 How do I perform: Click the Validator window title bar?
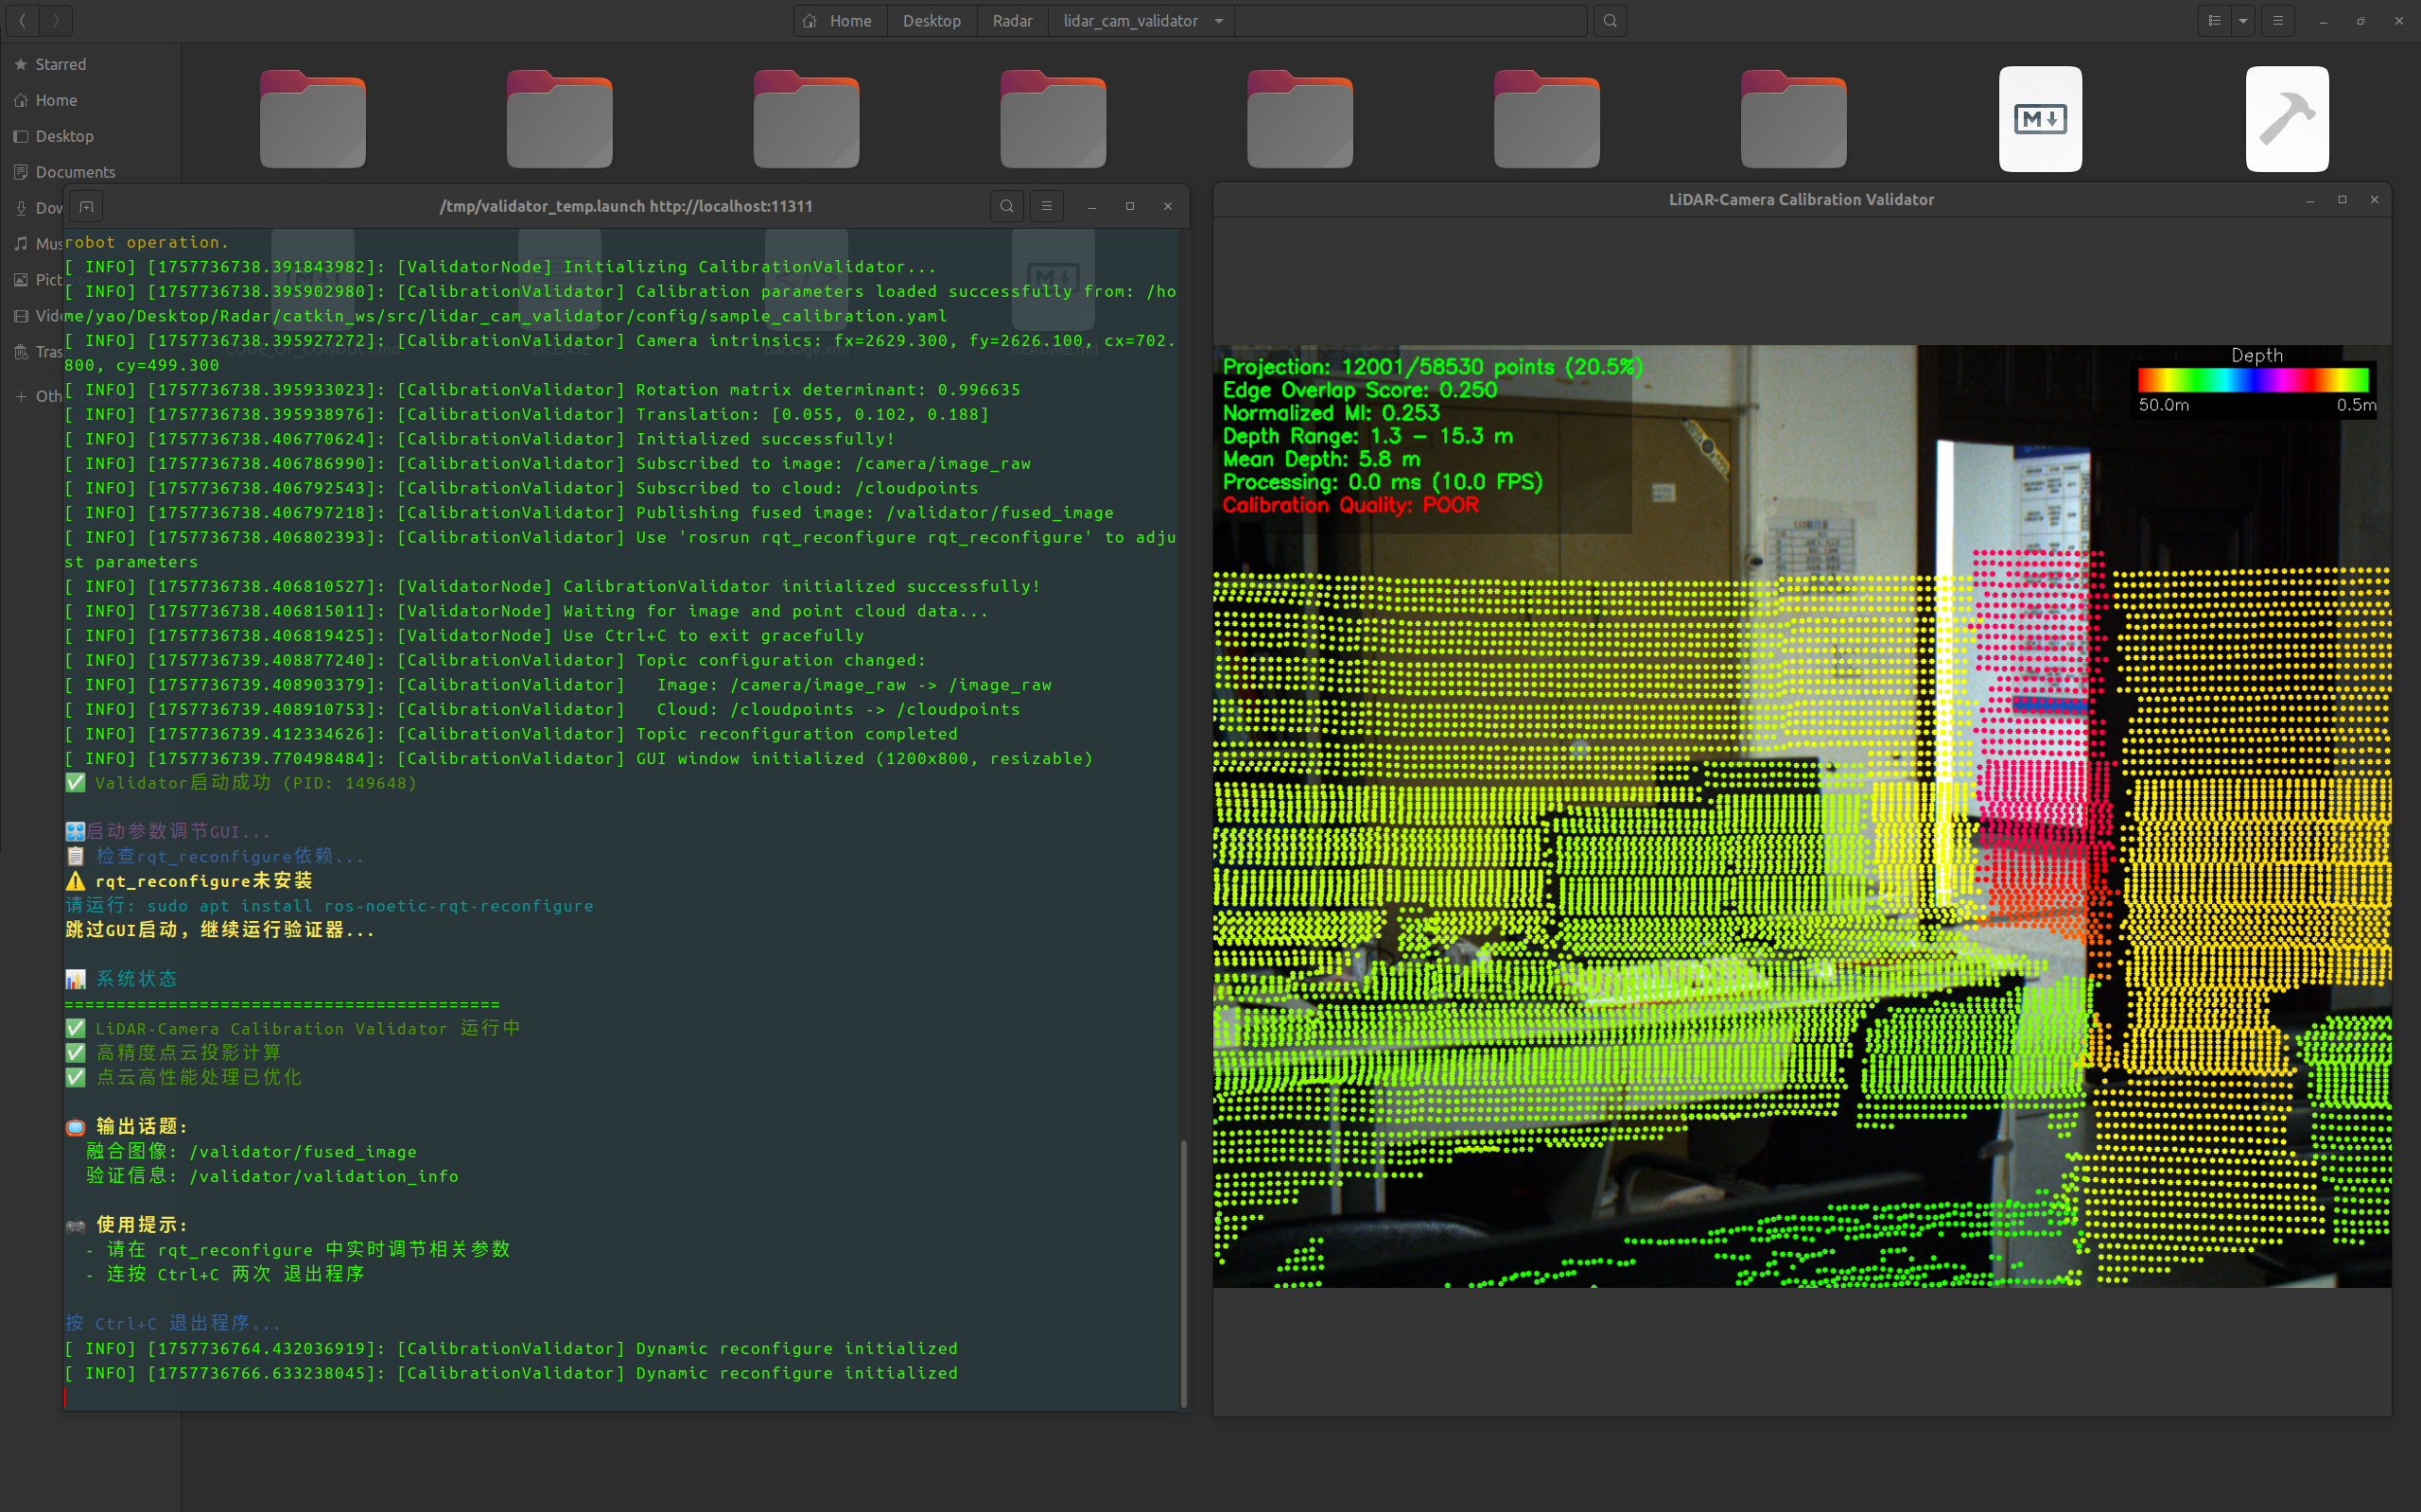pos(1801,200)
